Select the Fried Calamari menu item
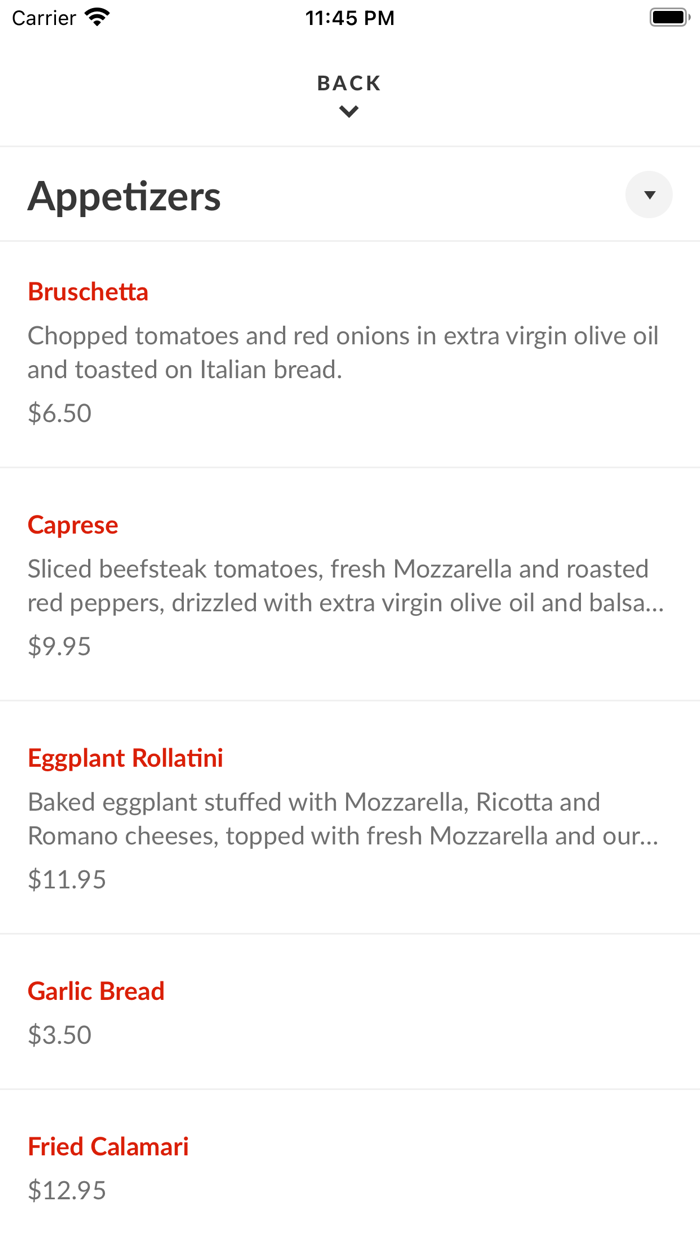The width and height of the screenshot is (700, 1244). 108,1146
